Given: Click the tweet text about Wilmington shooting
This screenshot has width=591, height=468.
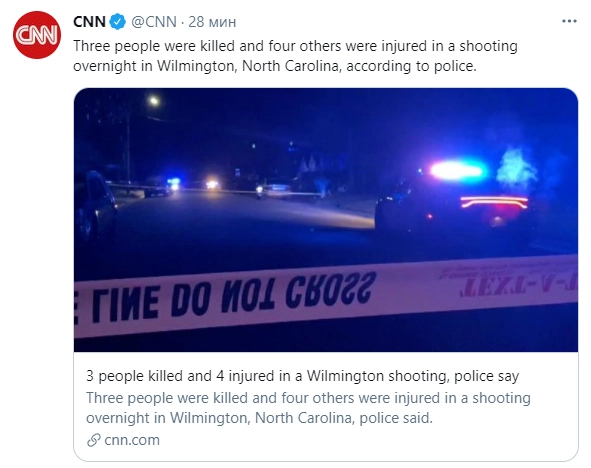Looking at the screenshot, I should (x=295, y=56).
